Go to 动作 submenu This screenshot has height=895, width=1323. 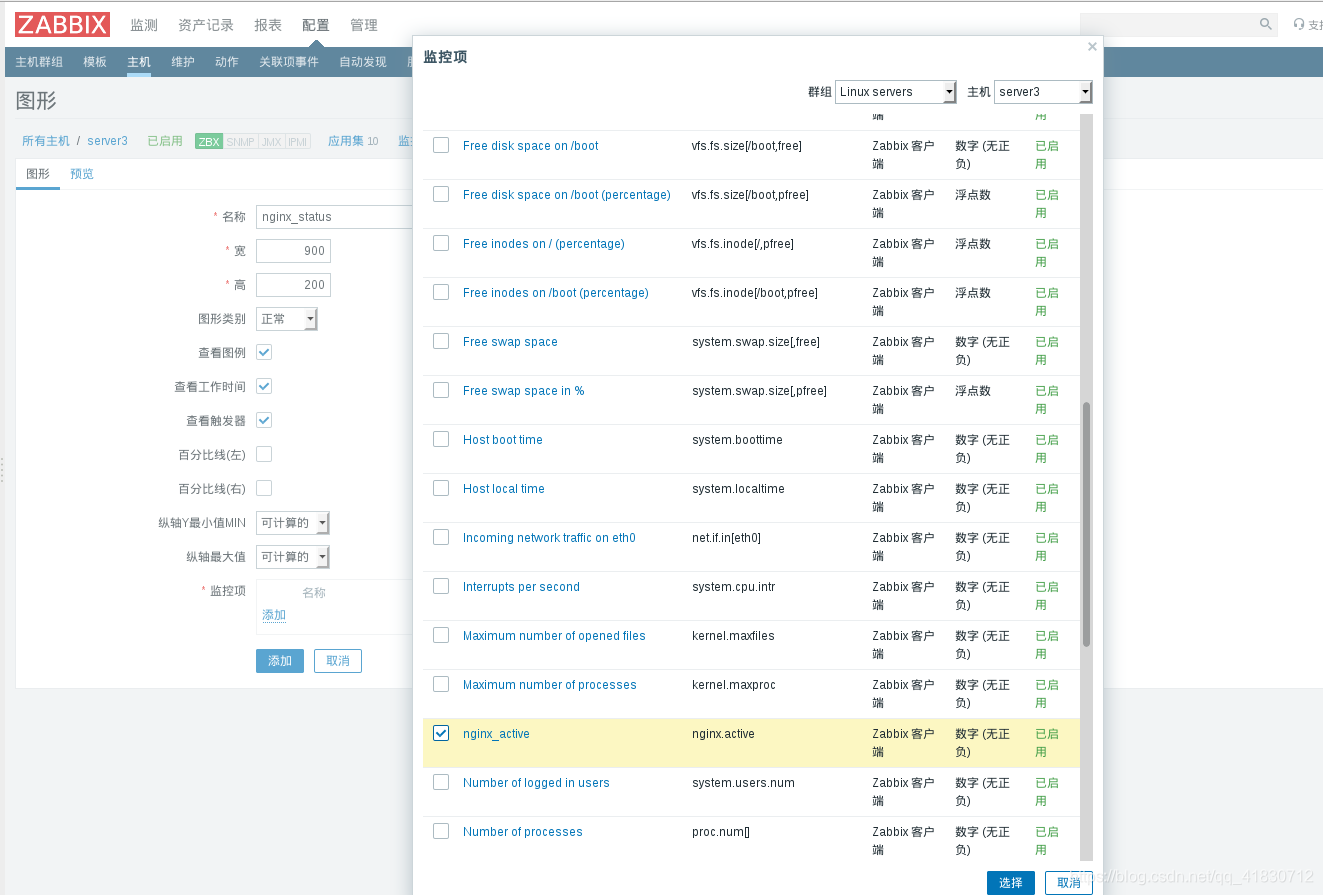pos(227,62)
